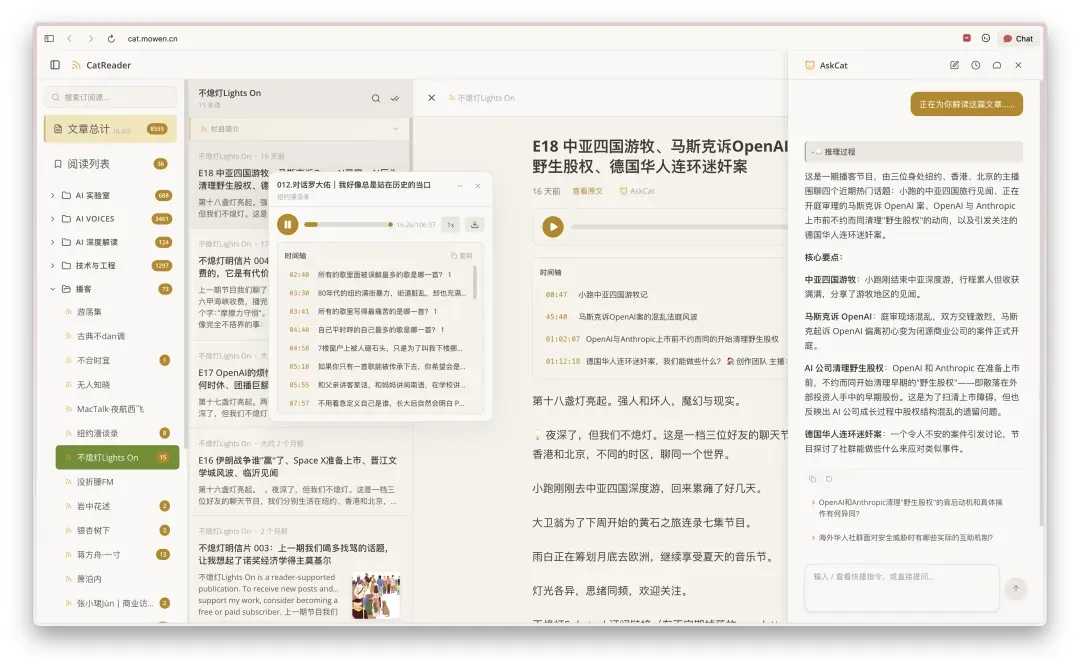The height and width of the screenshot is (670, 1080).
Task: Expand the 栏目简介 section dropdown
Action: click(299, 129)
